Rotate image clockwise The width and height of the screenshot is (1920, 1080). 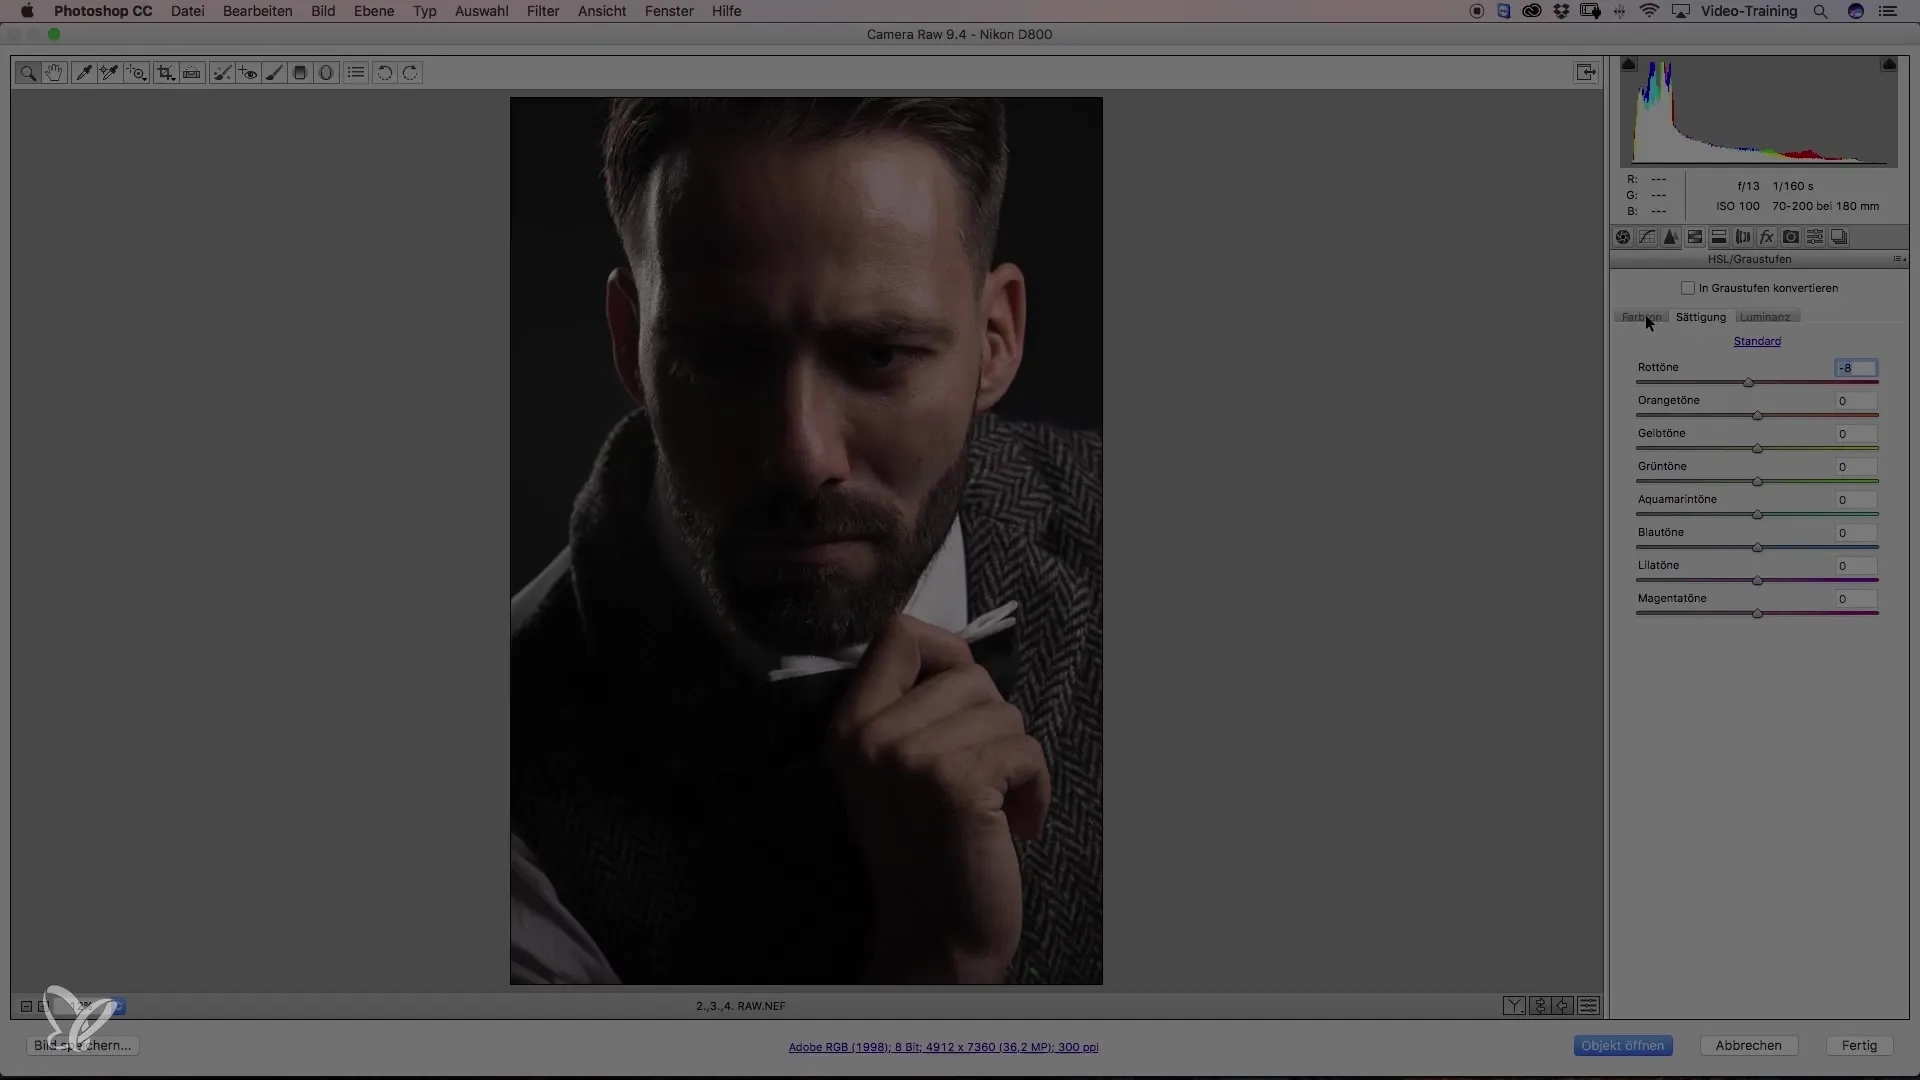tap(410, 73)
